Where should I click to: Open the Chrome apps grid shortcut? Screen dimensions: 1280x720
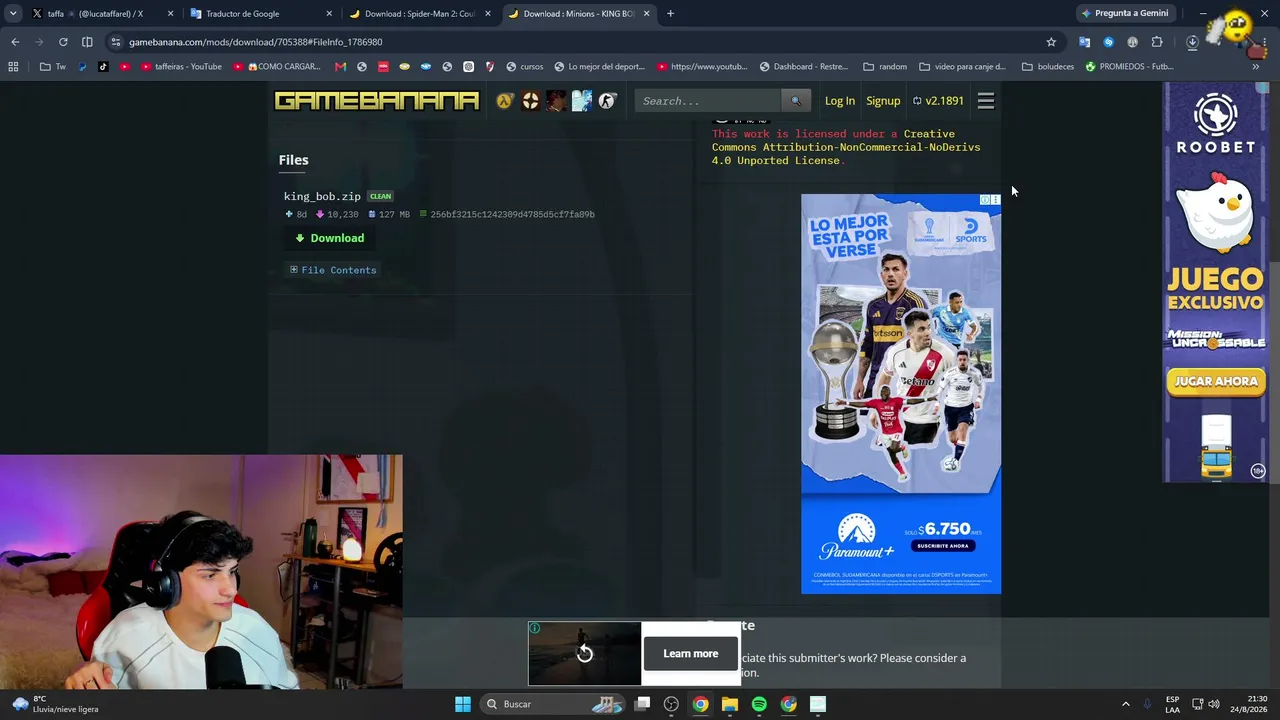tap(13, 67)
